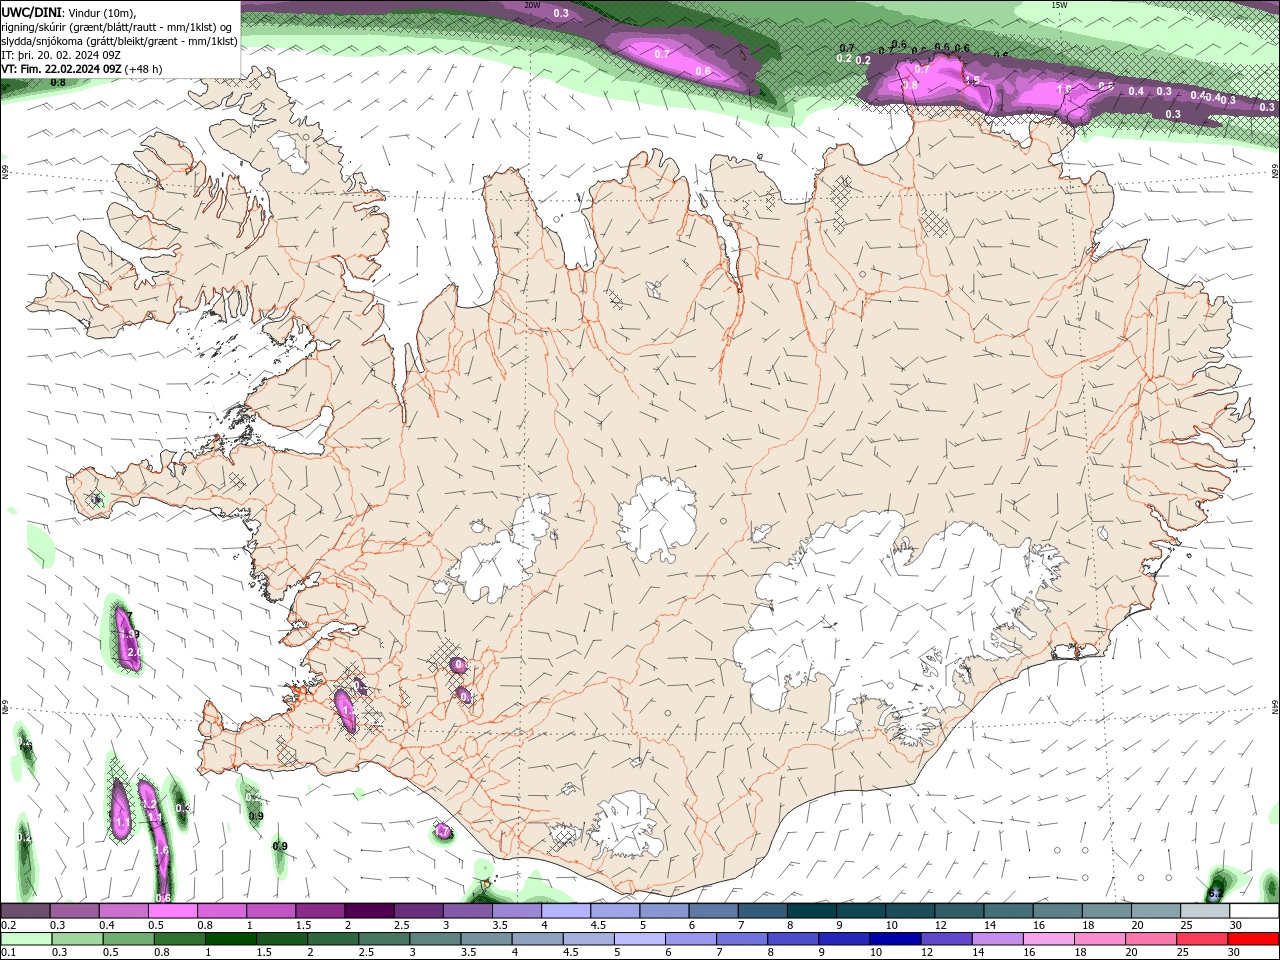Viewport: 1280px width, 960px height.
Task: Click the '2.0' value in the west offshore pink patch
Action: point(134,652)
